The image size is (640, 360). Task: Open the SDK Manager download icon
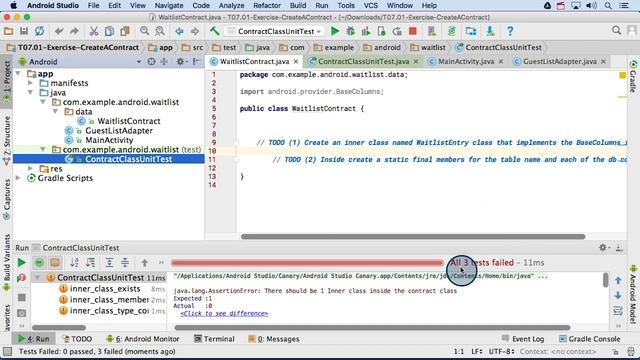pyautogui.click(x=490, y=31)
